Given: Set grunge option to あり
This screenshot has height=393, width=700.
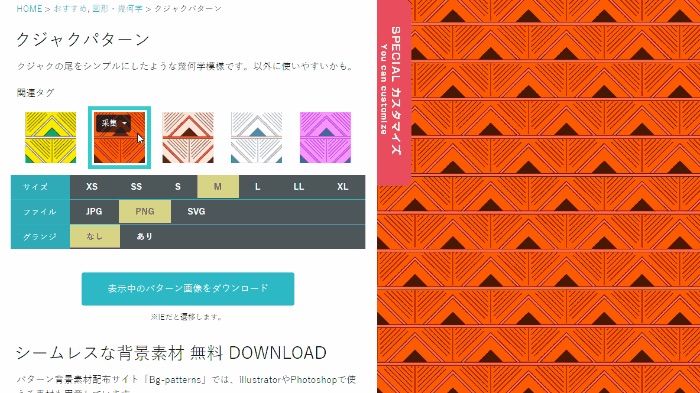Looking at the screenshot, I should click(145, 236).
